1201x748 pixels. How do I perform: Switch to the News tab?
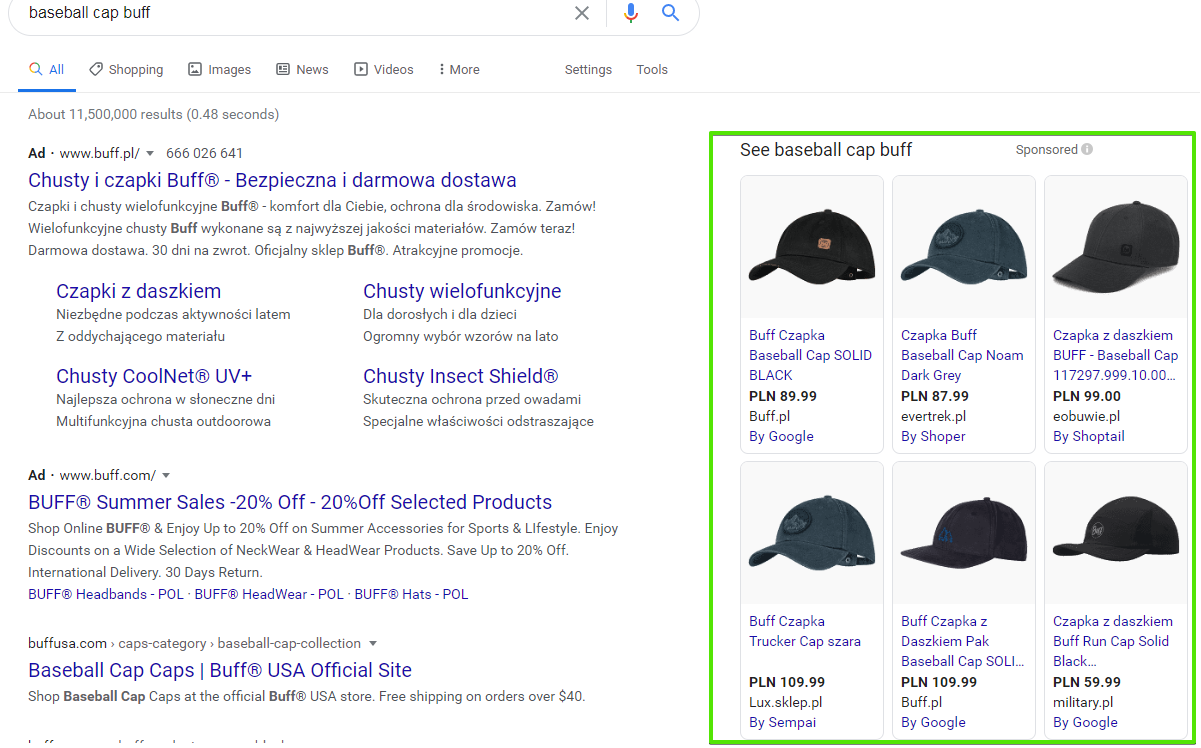pos(302,70)
